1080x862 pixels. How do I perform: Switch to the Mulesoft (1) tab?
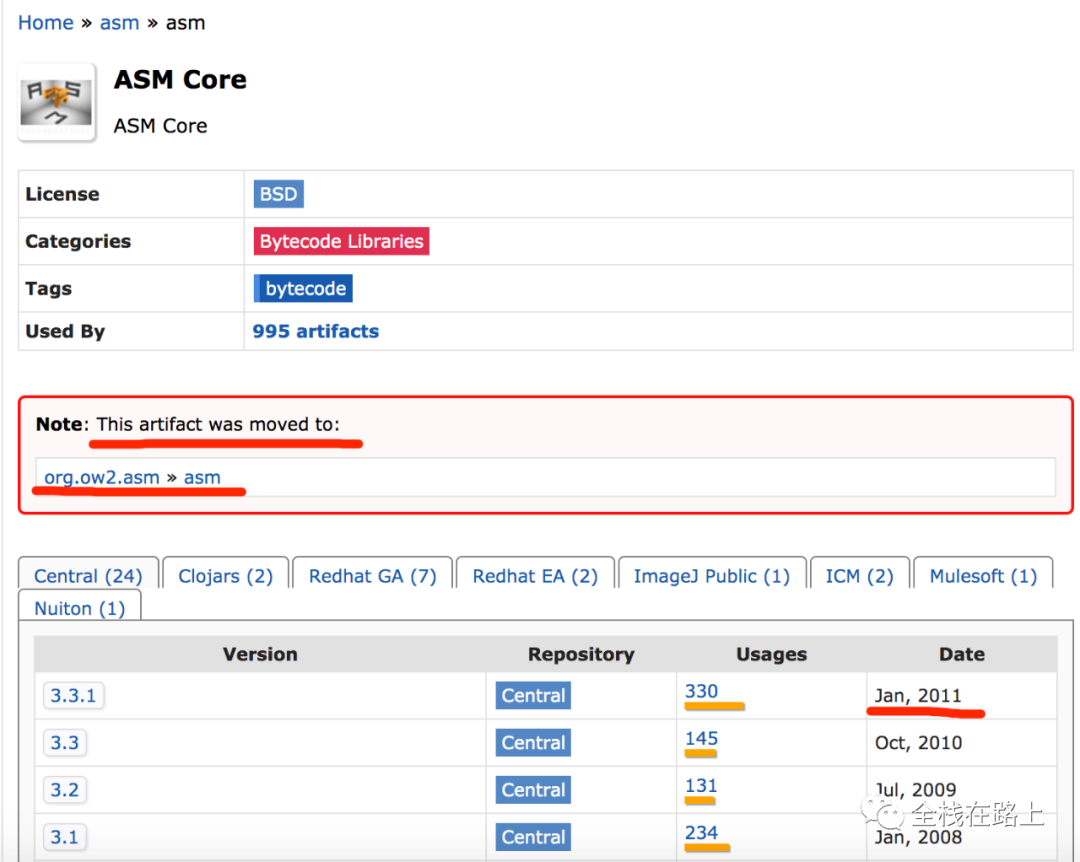click(983, 575)
